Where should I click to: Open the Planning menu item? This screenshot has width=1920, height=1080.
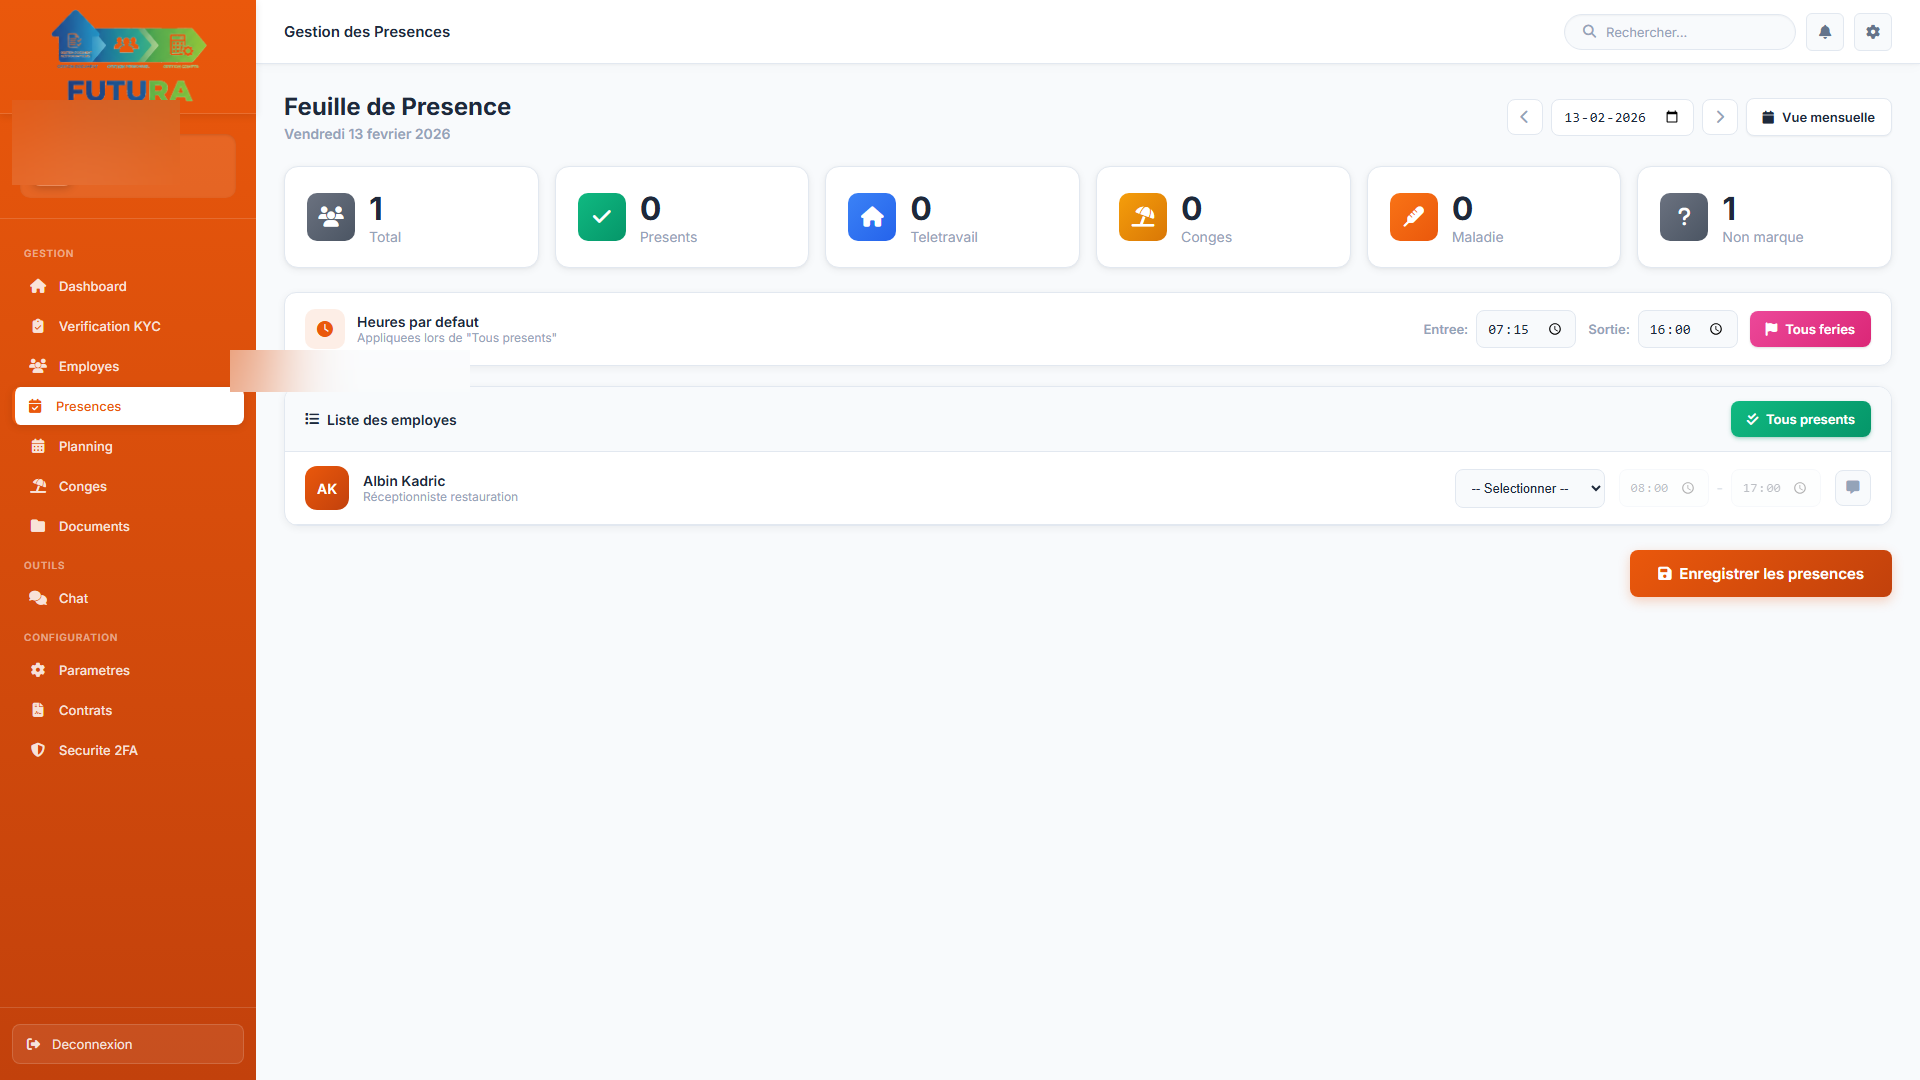85,446
